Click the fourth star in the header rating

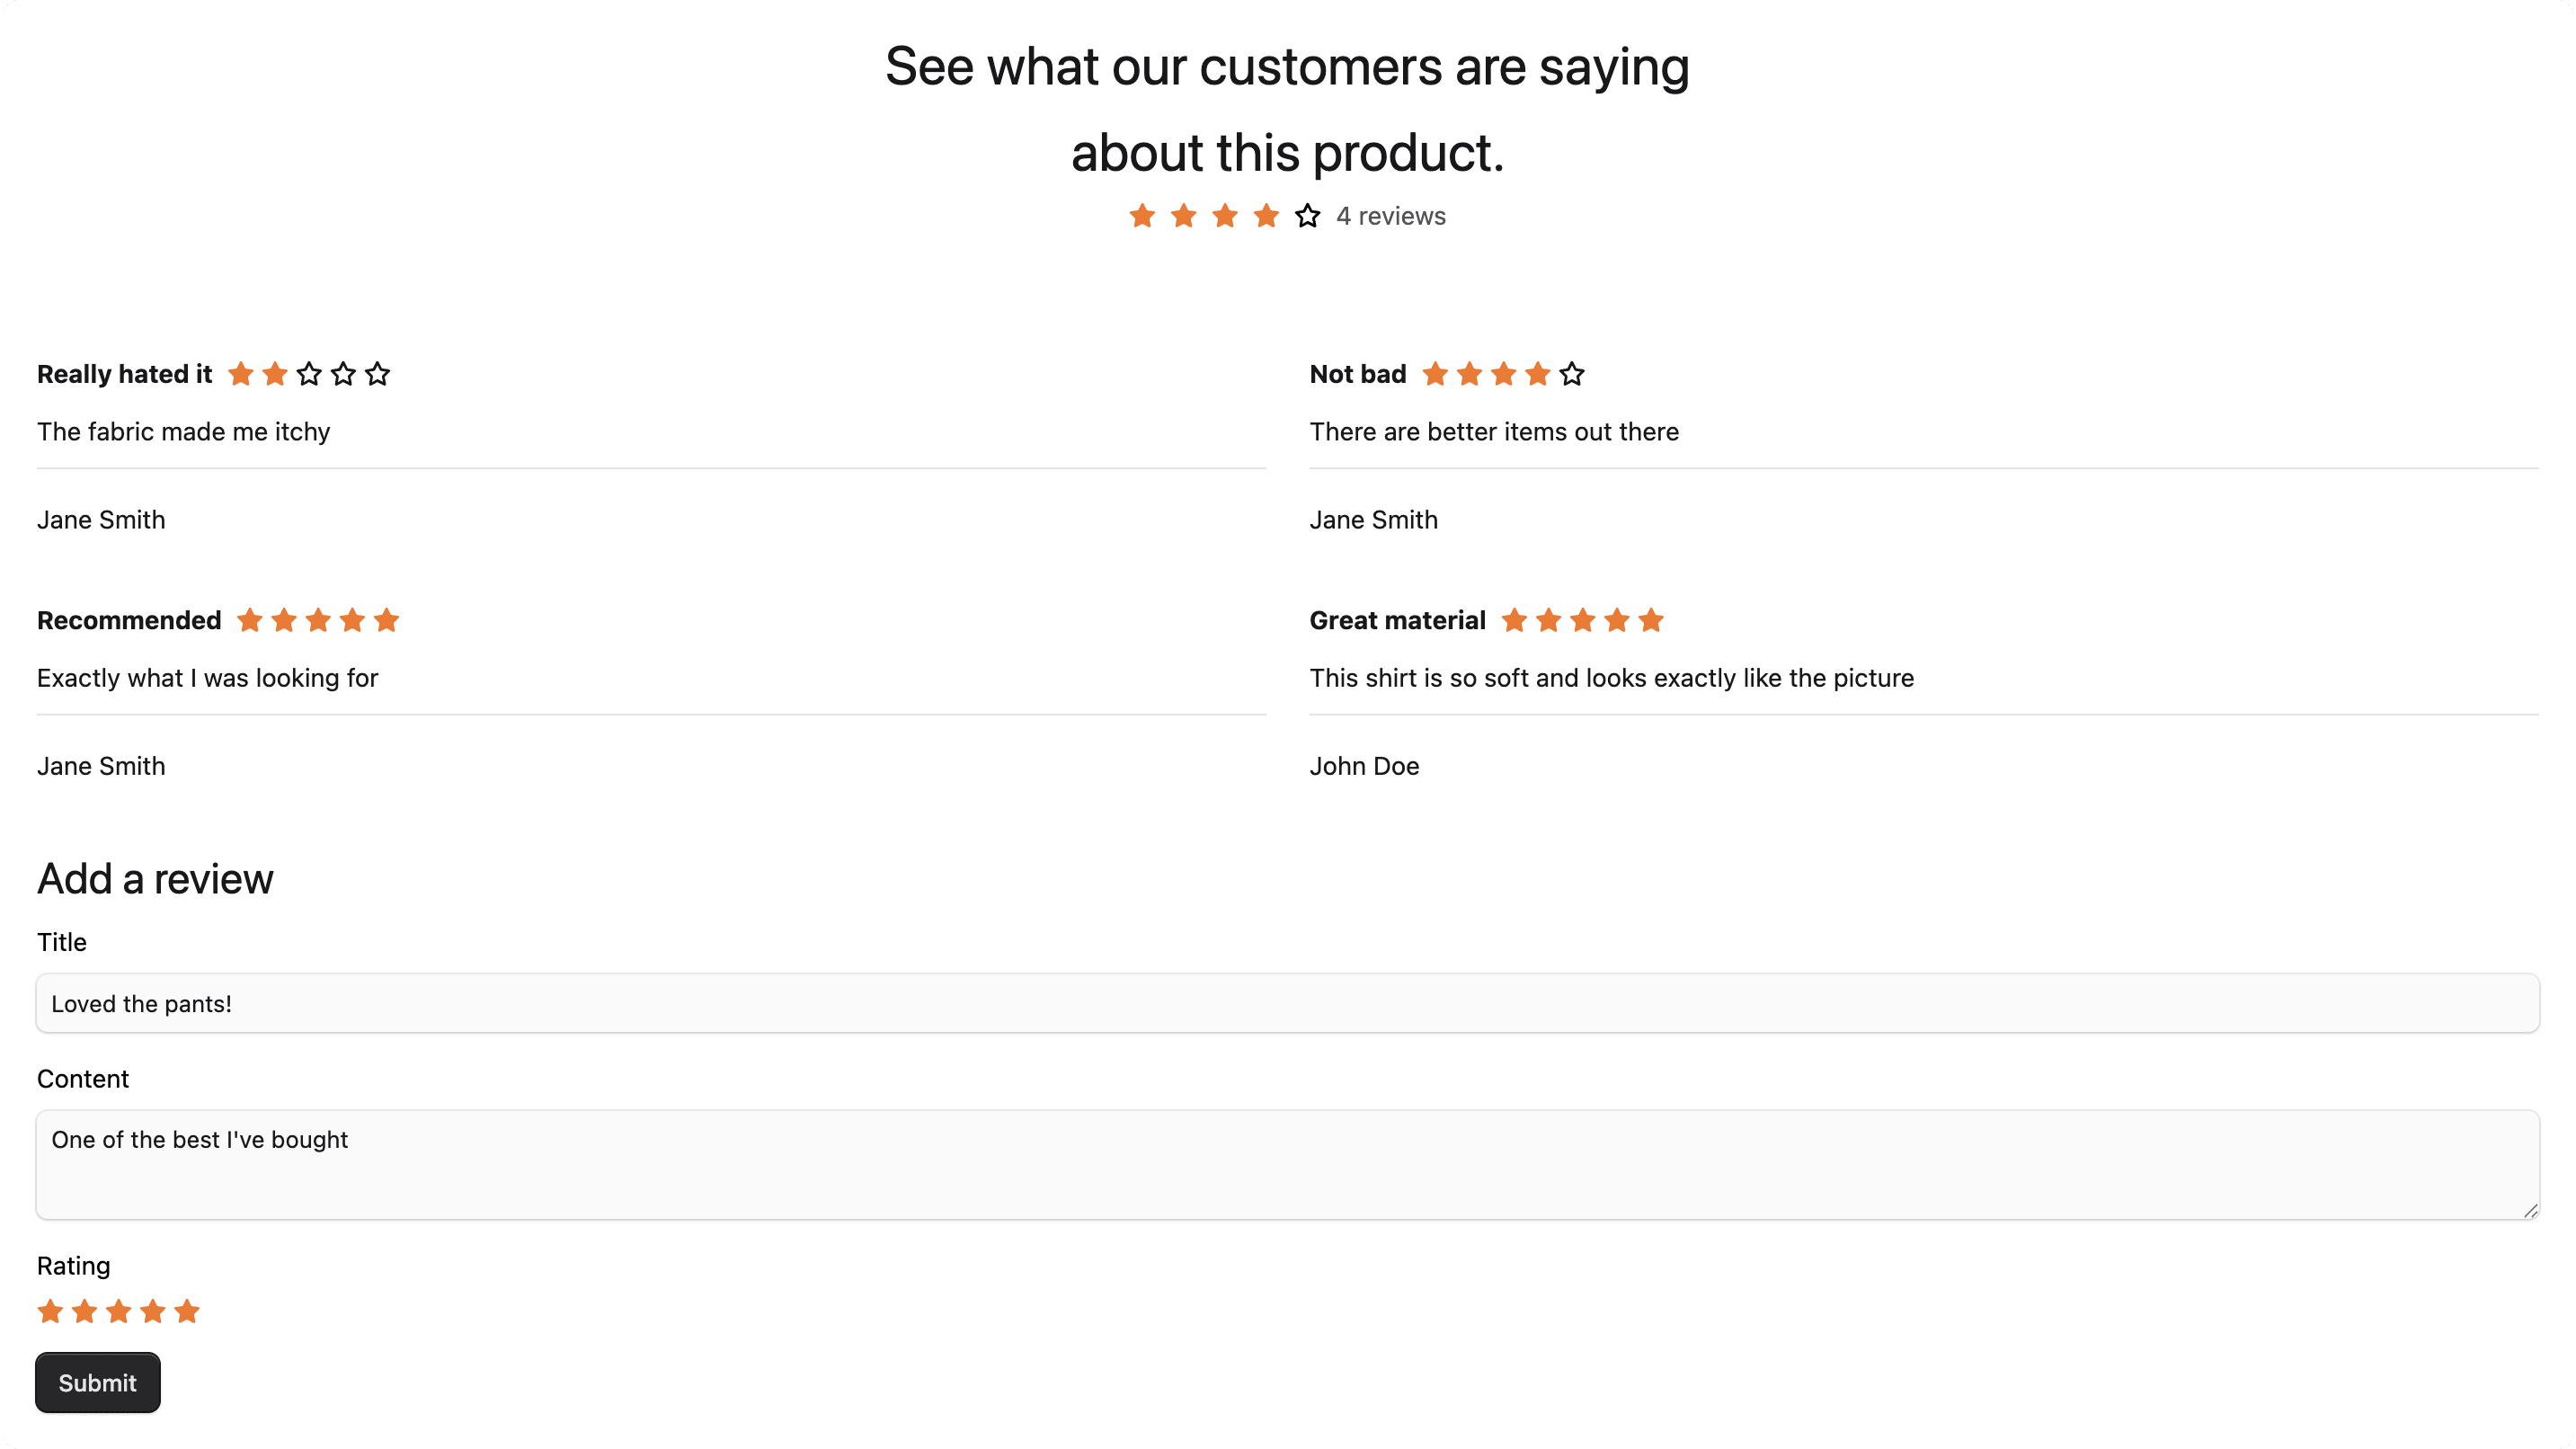point(1266,215)
